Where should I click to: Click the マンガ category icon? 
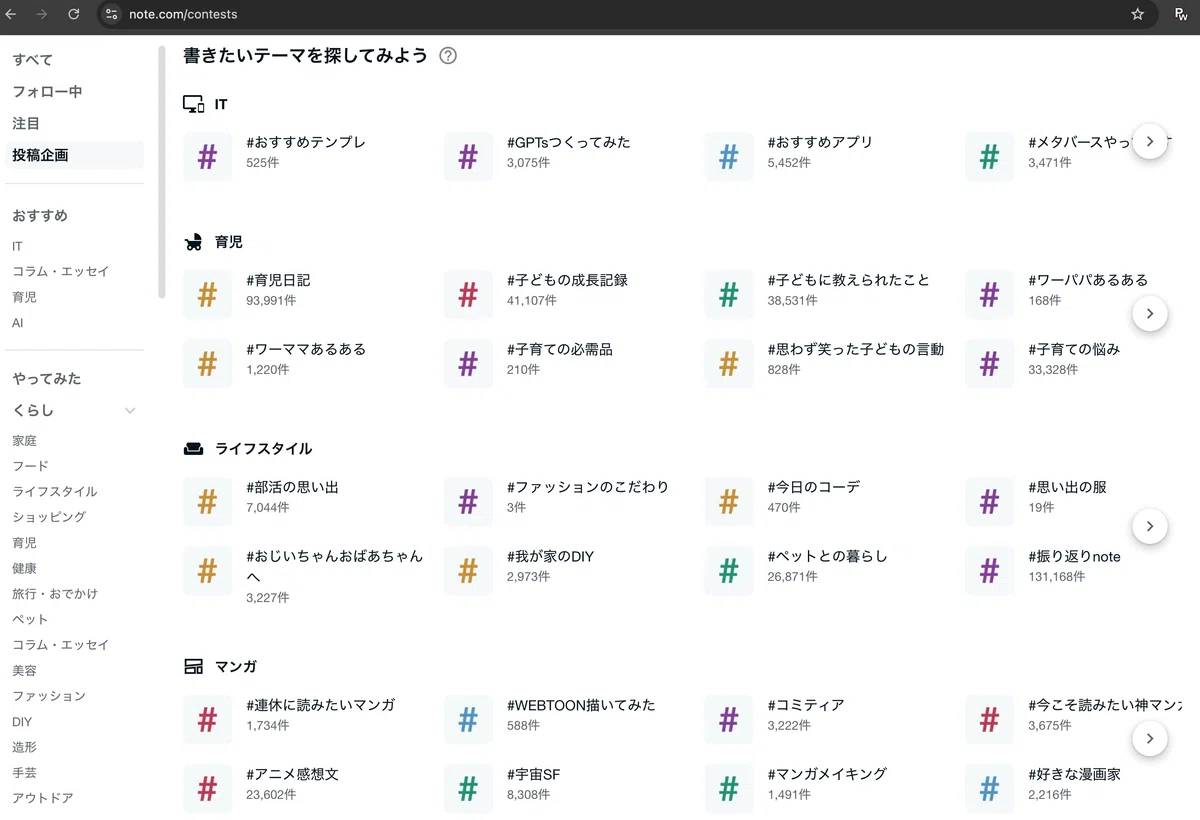click(193, 666)
